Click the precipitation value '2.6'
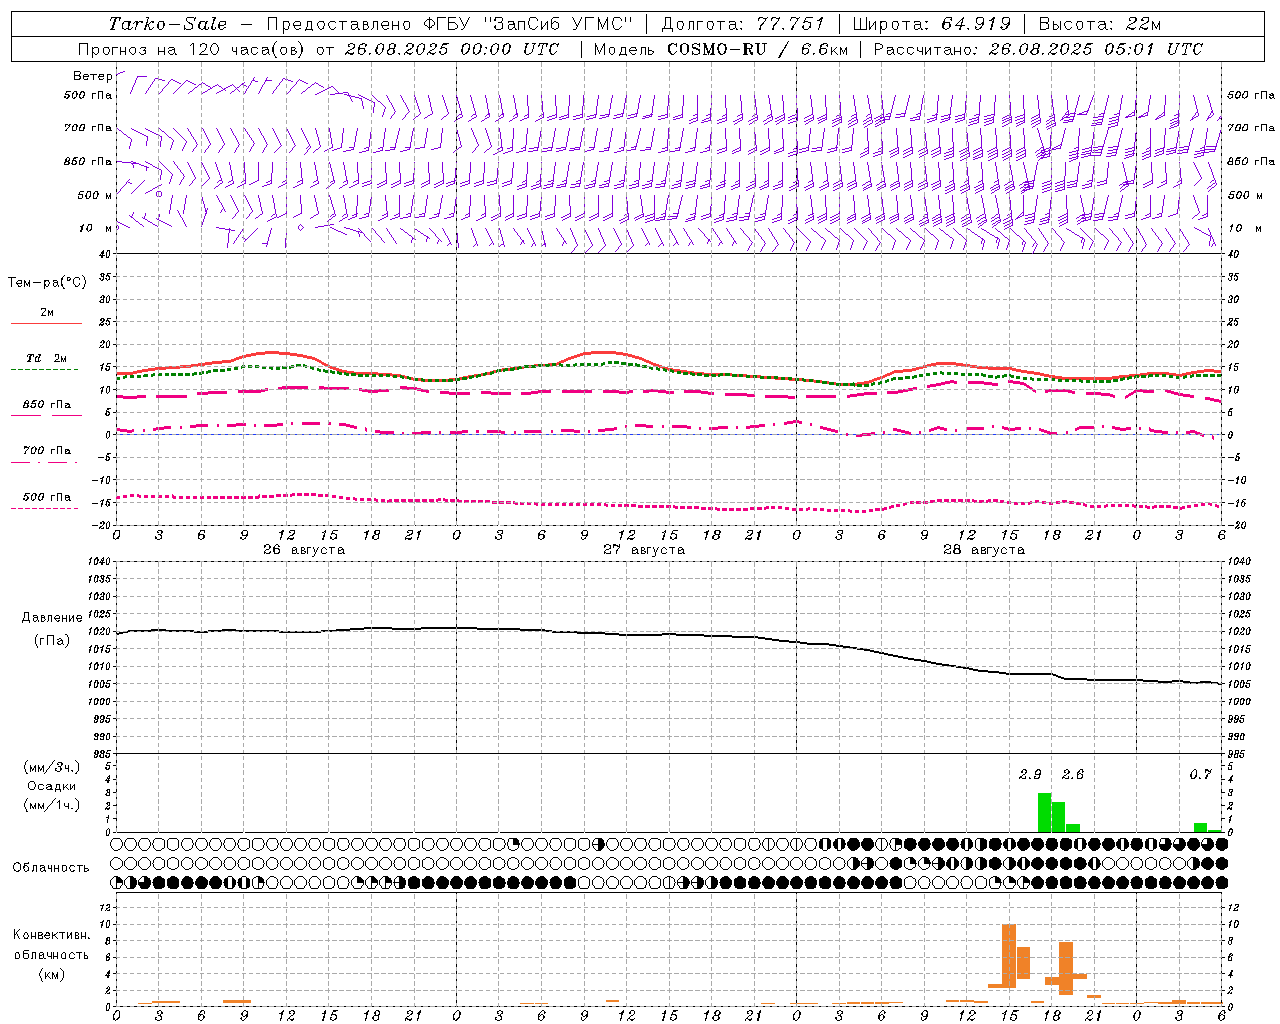Screen dimensions: 1280x1024 pos(1073,774)
